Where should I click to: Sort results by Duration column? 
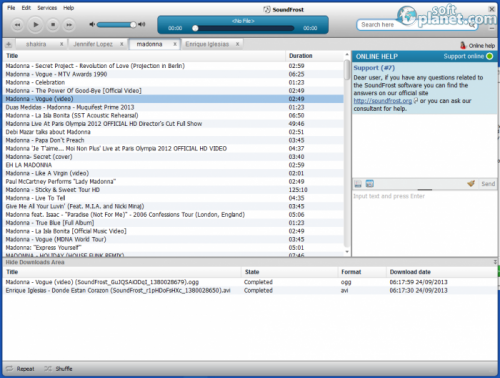315,56
